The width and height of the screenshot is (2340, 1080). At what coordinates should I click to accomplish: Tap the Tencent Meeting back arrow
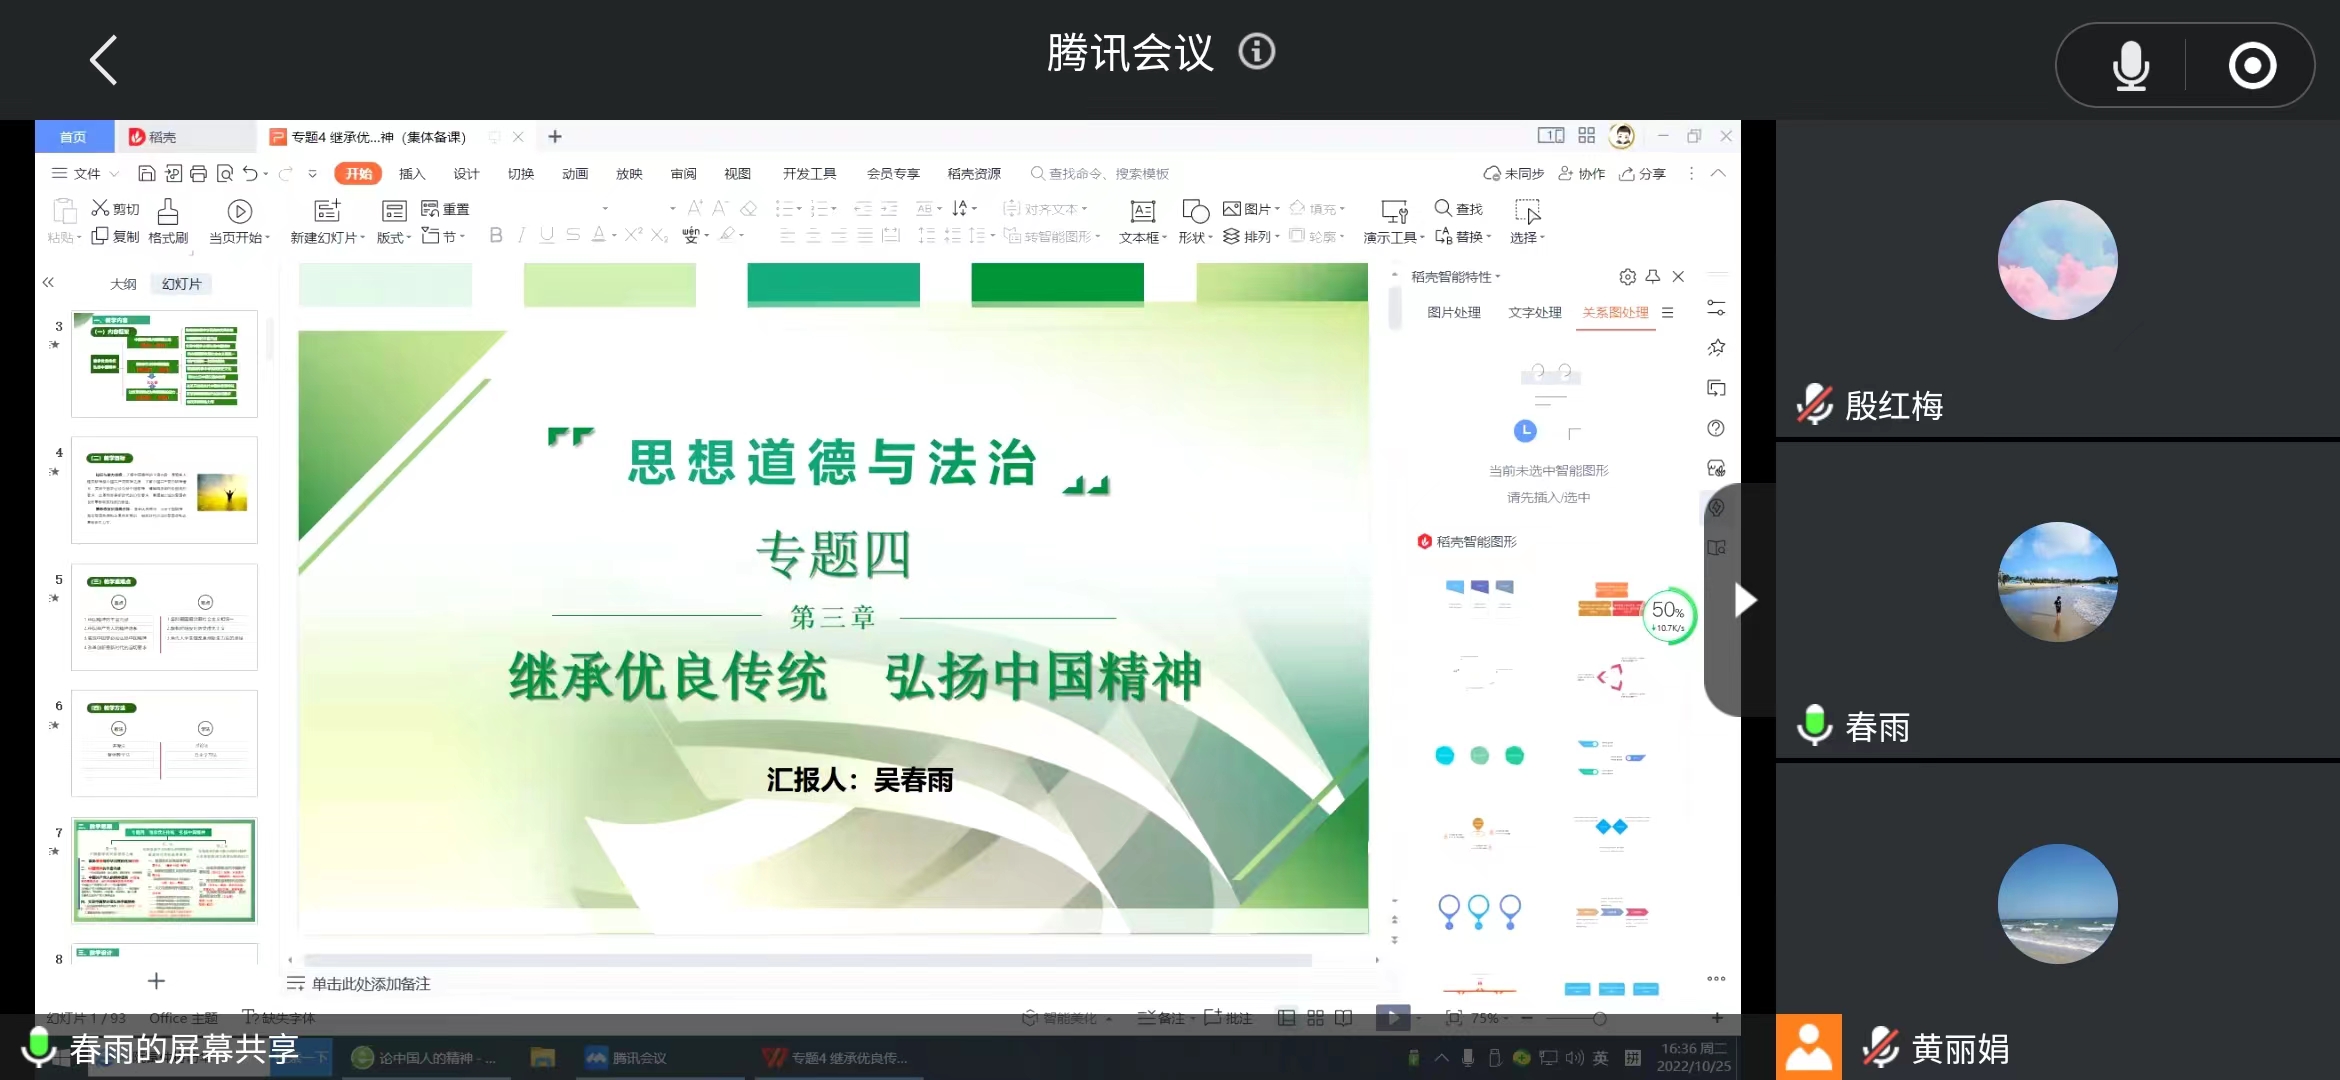point(104,60)
